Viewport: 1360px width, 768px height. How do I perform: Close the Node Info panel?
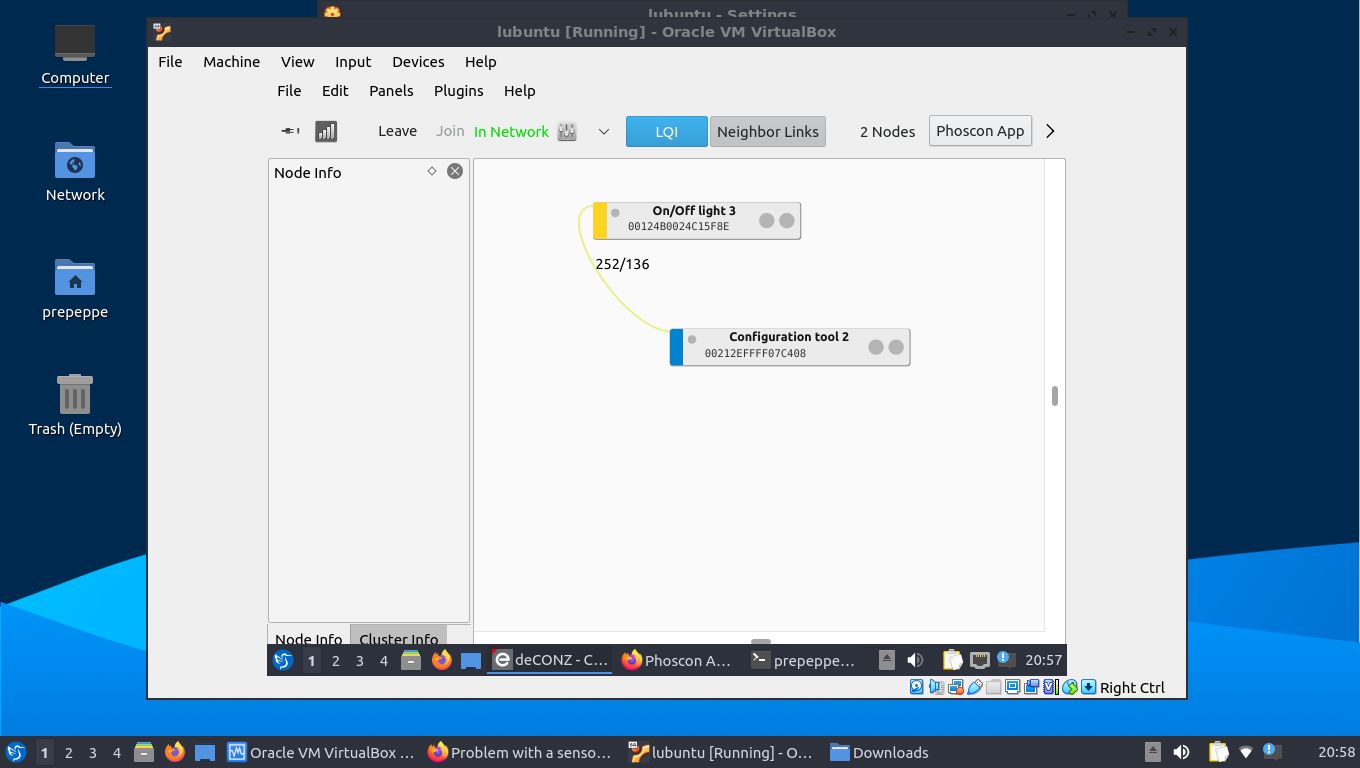(x=455, y=171)
